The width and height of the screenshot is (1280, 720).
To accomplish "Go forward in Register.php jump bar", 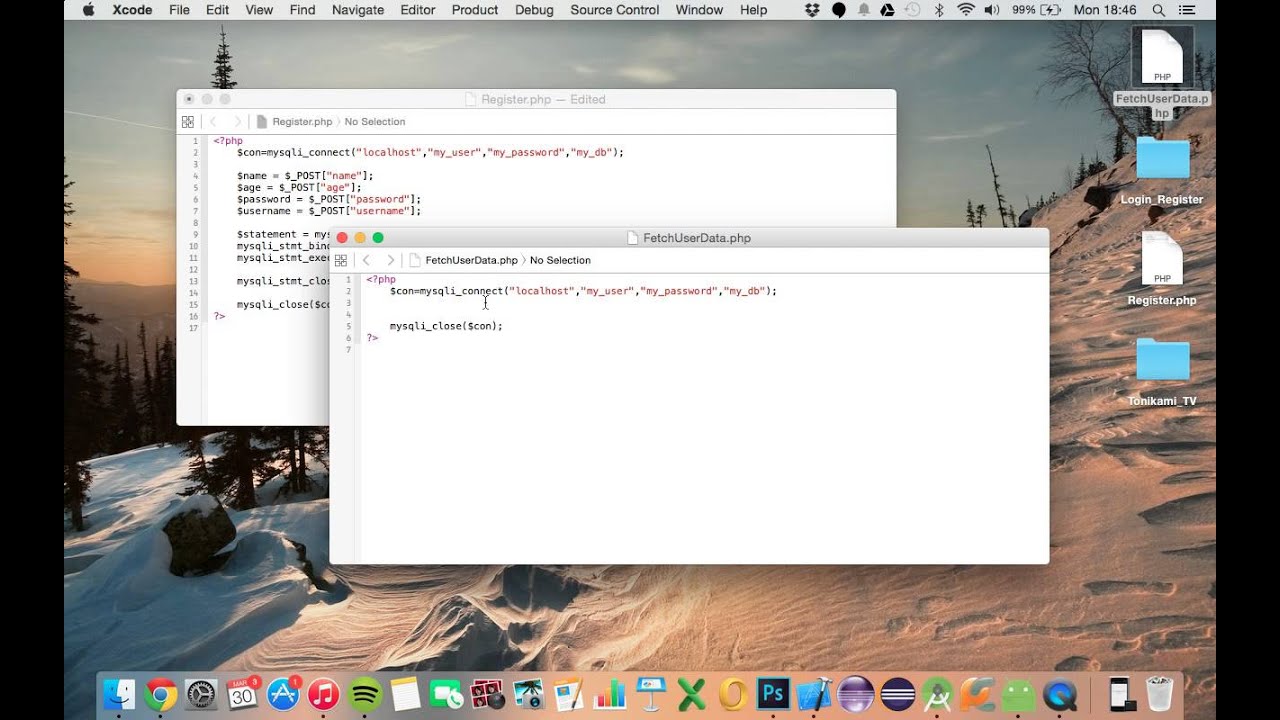I will click(x=237, y=122).
